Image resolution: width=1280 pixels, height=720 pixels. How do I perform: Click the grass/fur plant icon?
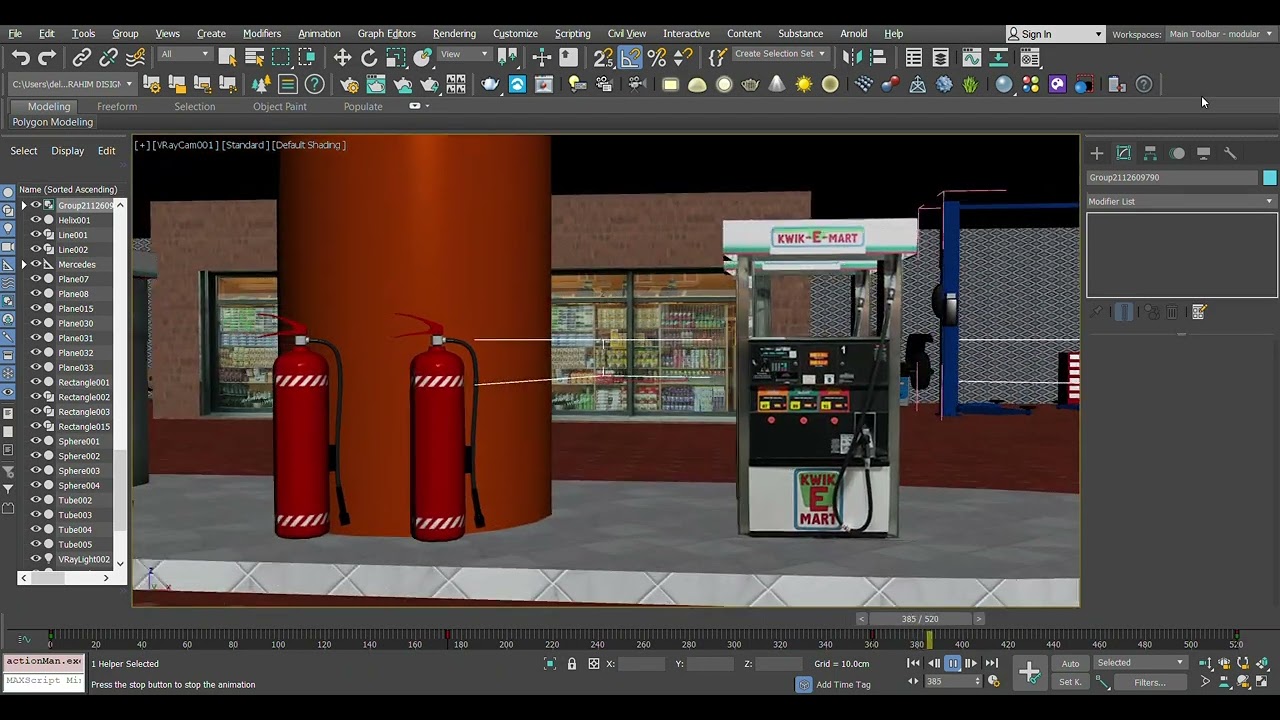click(x=970, y=85)
